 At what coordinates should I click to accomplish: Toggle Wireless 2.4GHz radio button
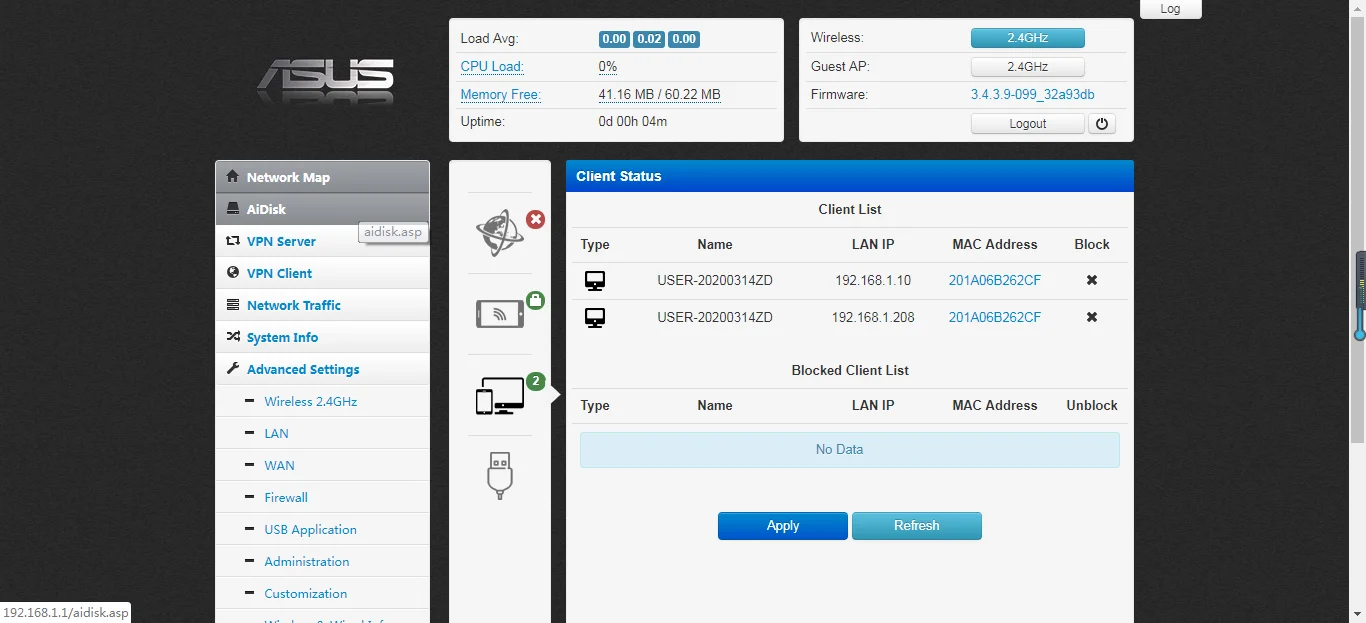pos(1028,38)
